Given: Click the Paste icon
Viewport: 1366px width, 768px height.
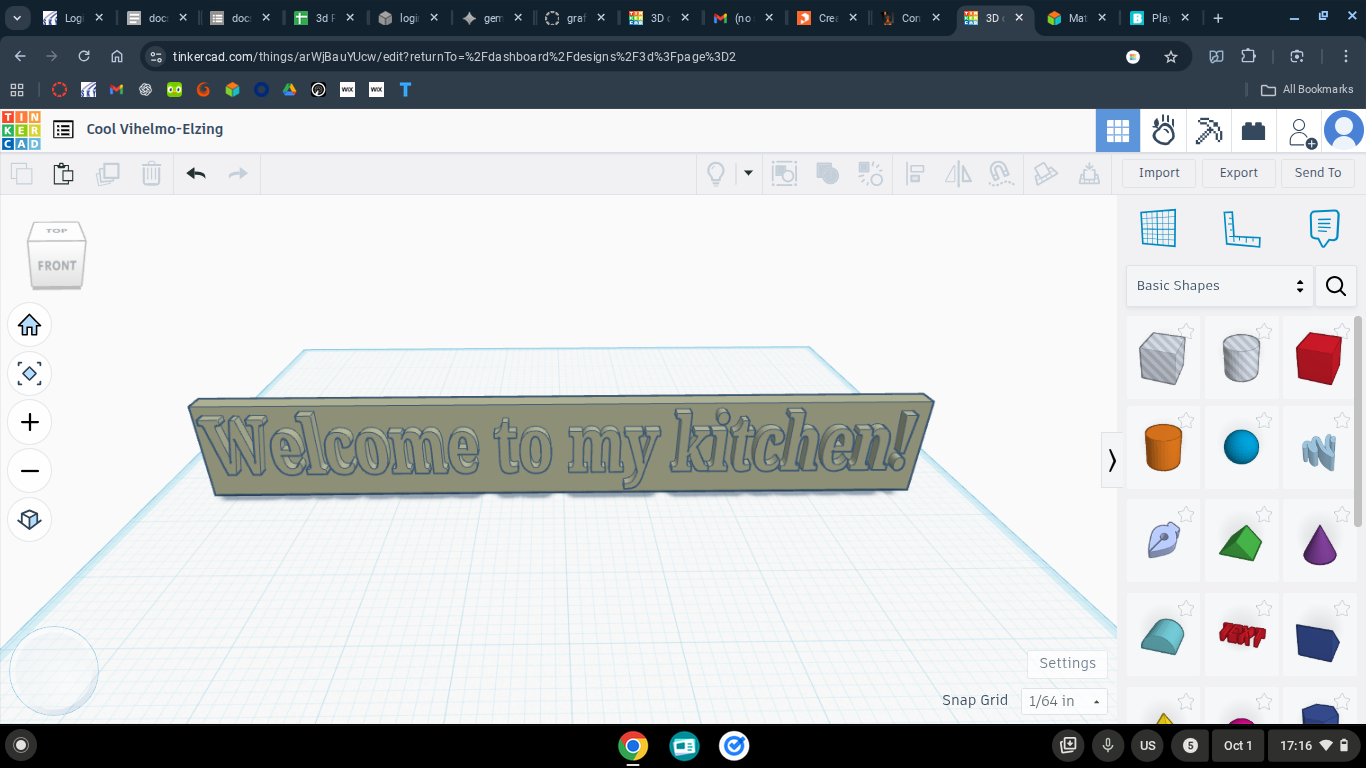Looking at the screenshot, I should coord(64,173).
